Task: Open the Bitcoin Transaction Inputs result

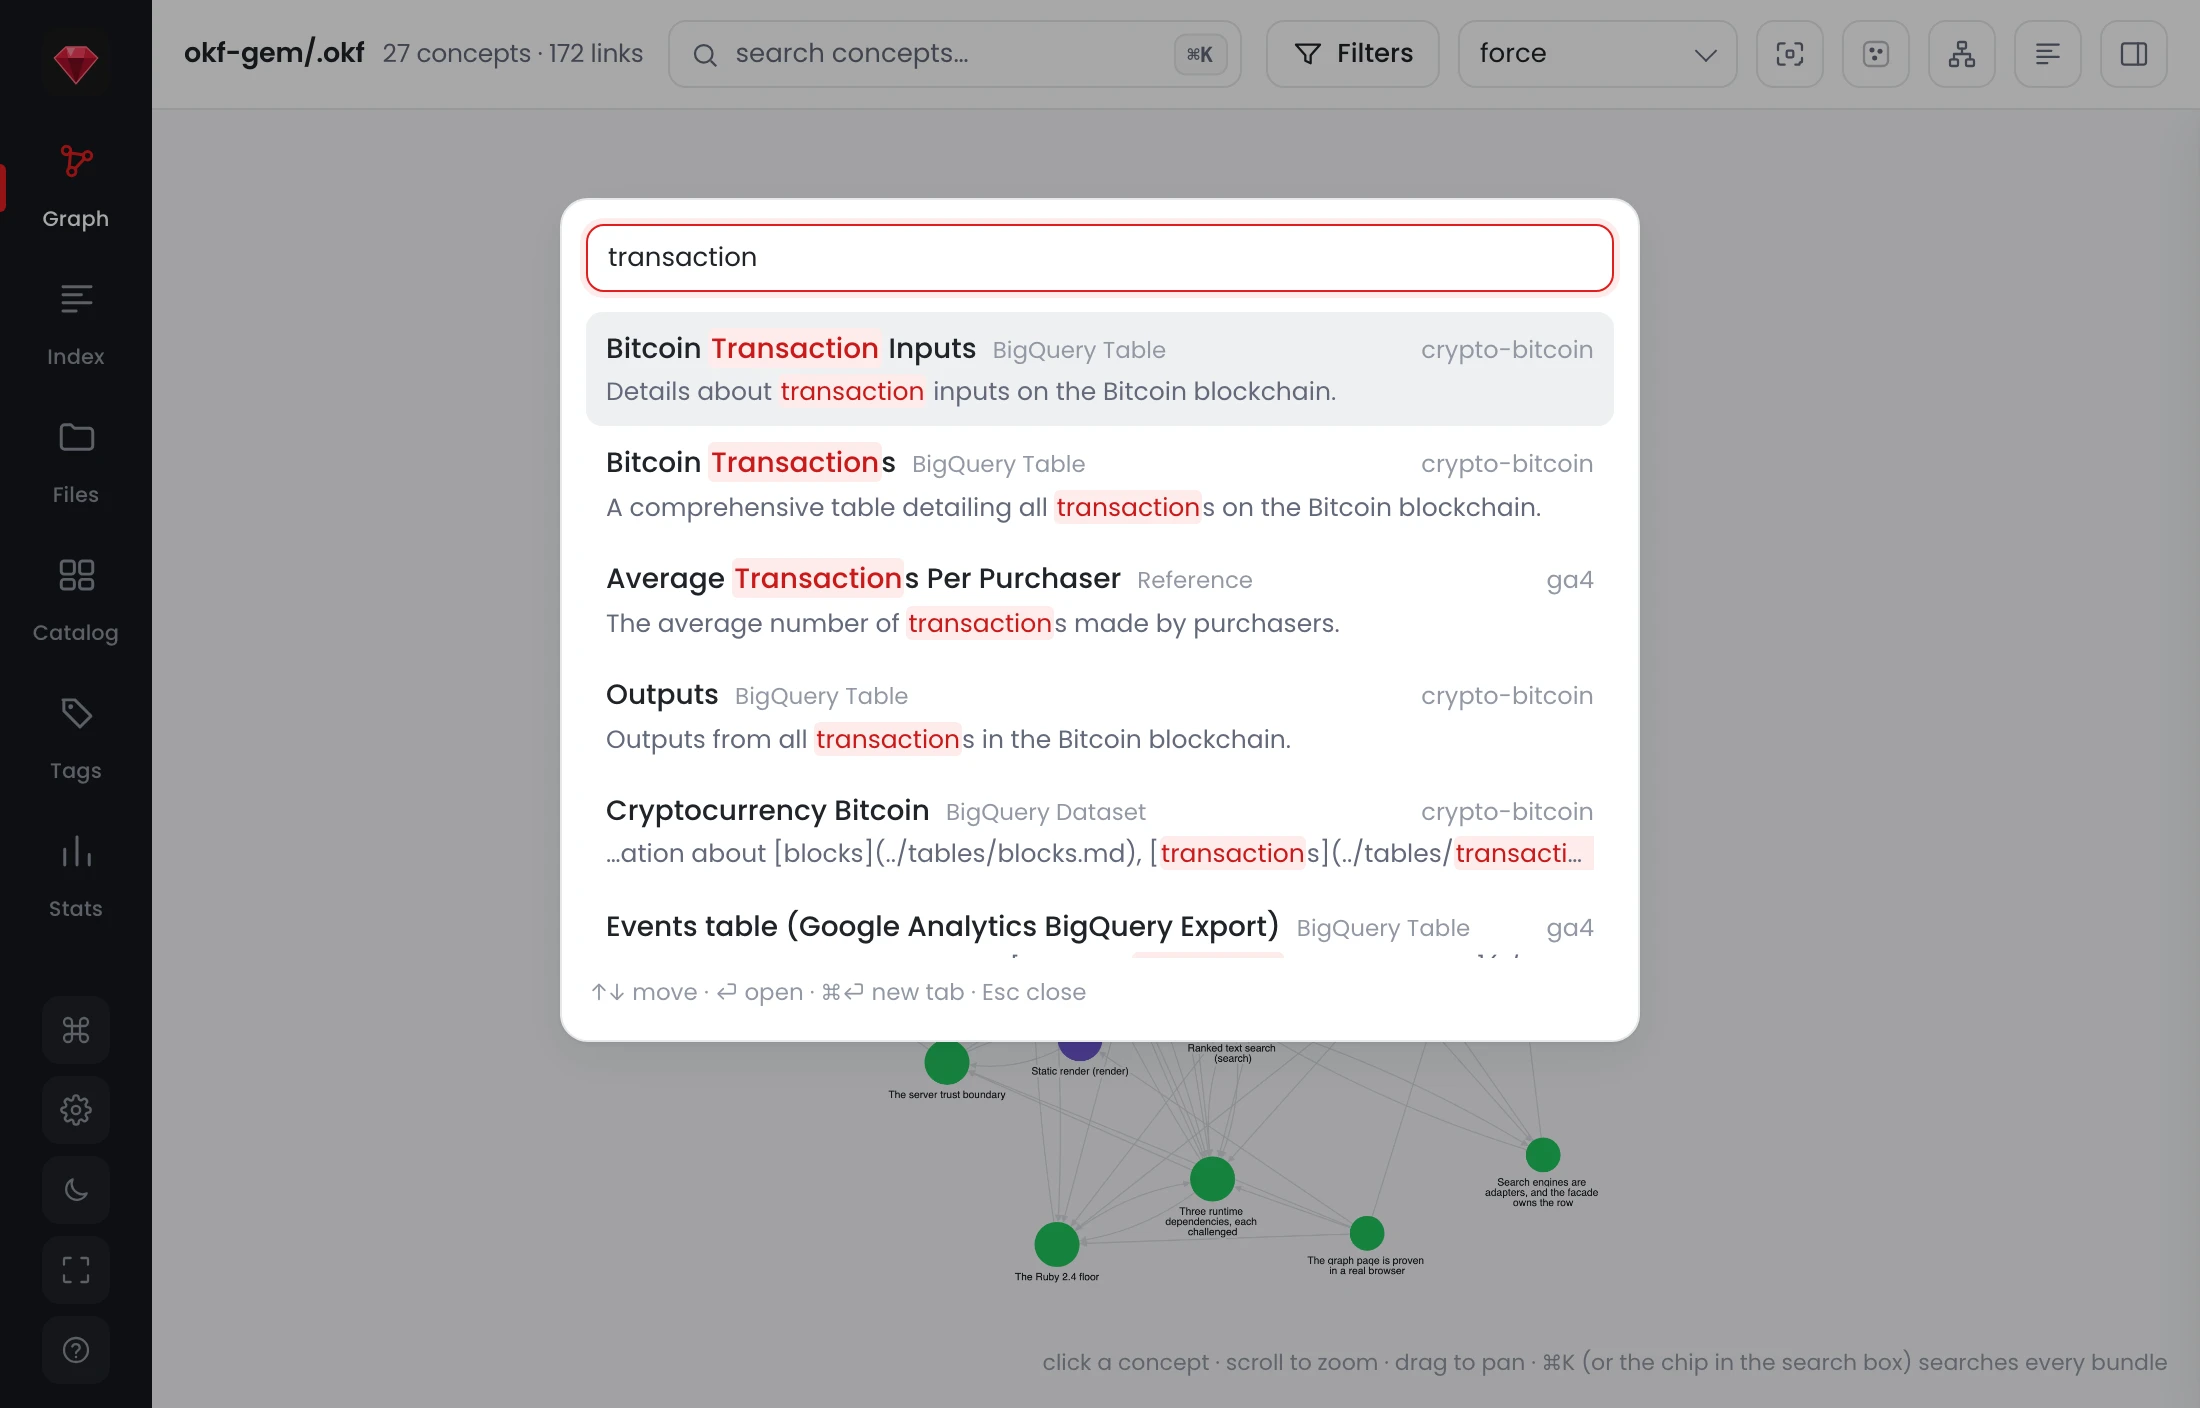Action: pyautogui.click(x=1100, y=369)
